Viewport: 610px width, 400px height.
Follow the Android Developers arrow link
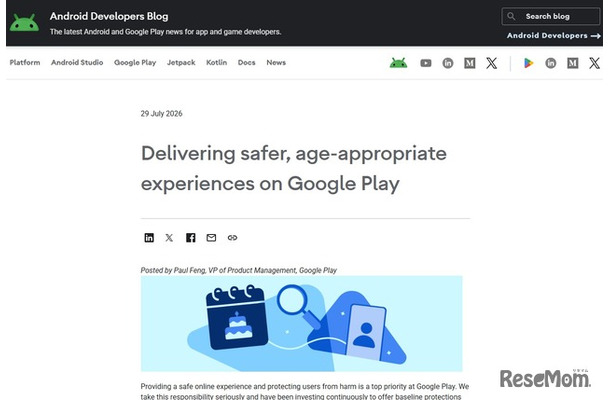click(554, 35)
